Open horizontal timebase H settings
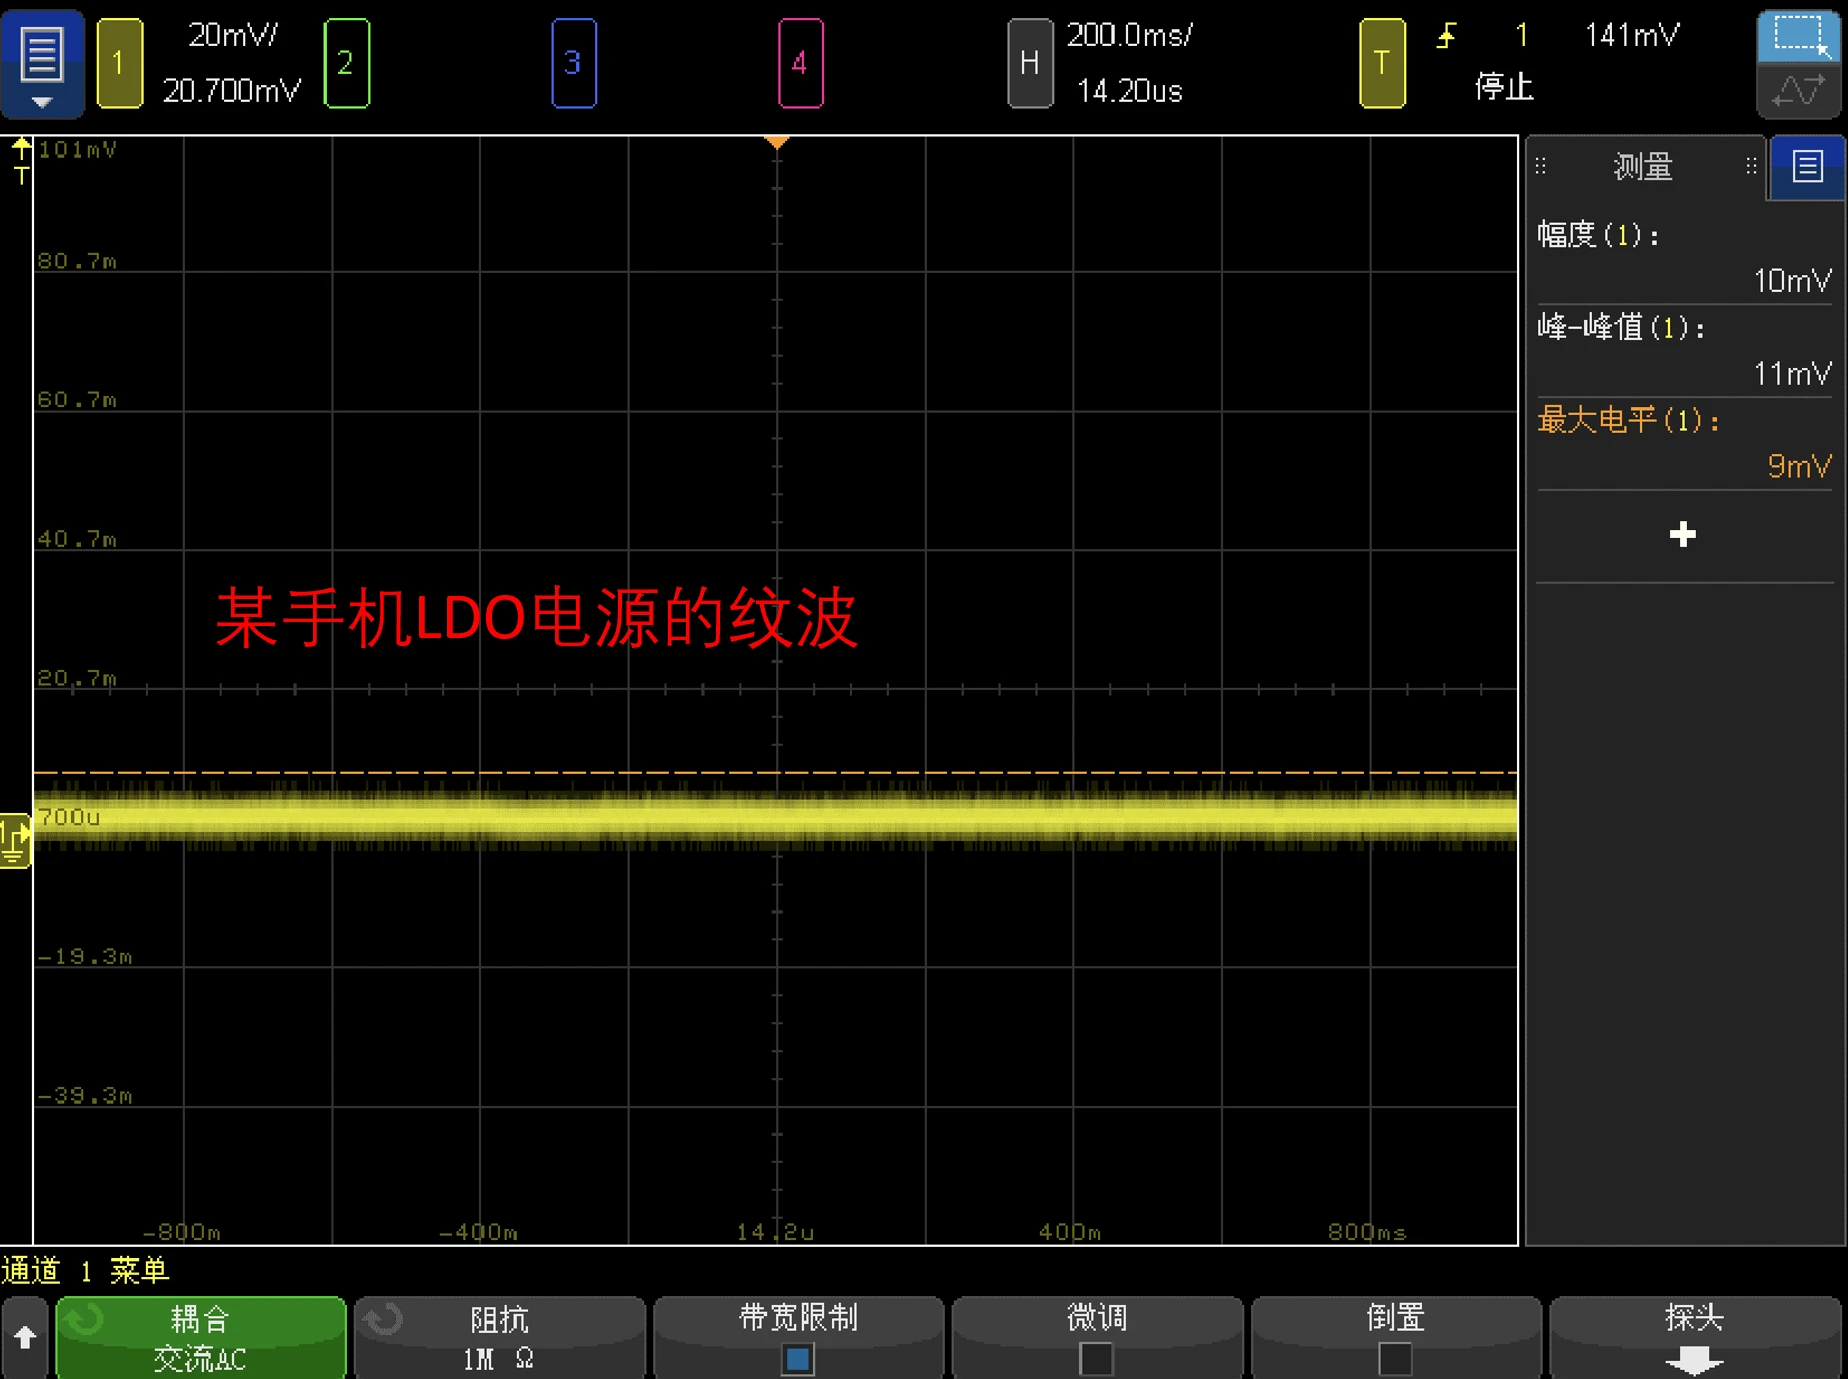 point(1029,63)
